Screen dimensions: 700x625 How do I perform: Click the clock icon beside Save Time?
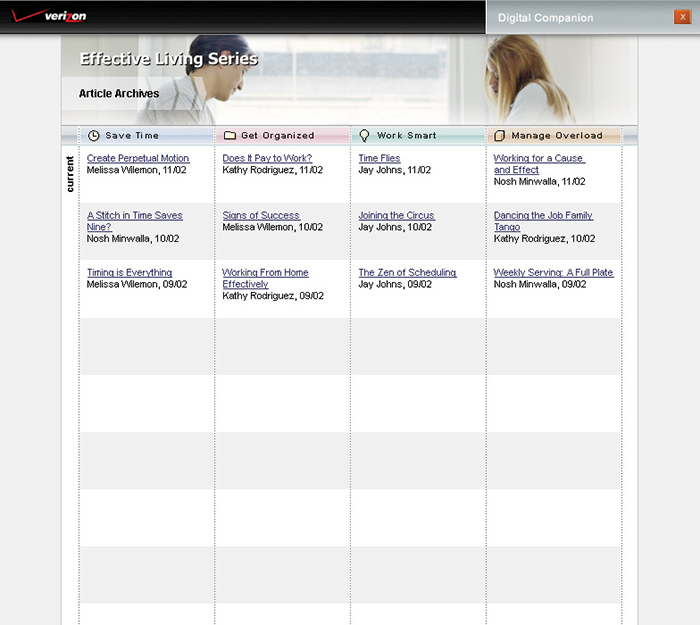94,136
